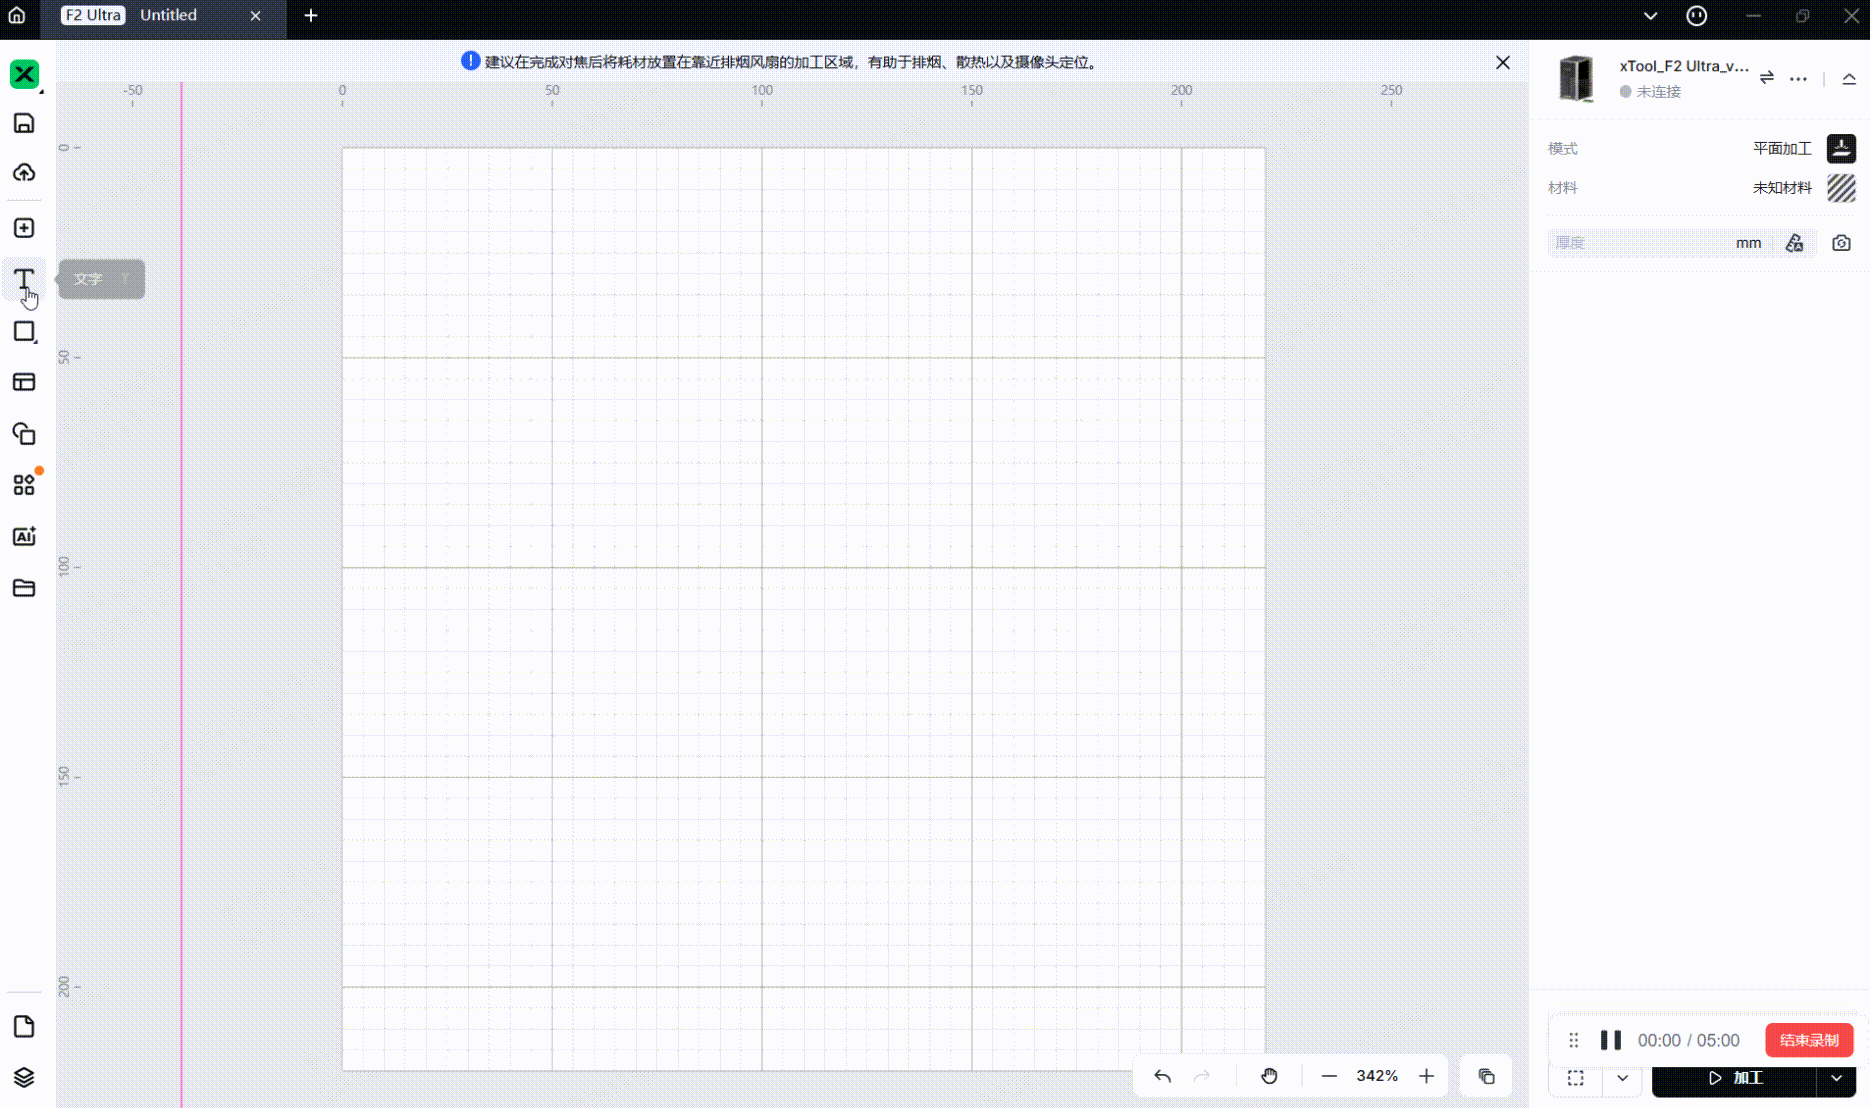This screenshot has width=1870, height=1108.
Task: Pause the screen recording
Action: coord(1610,1040)
